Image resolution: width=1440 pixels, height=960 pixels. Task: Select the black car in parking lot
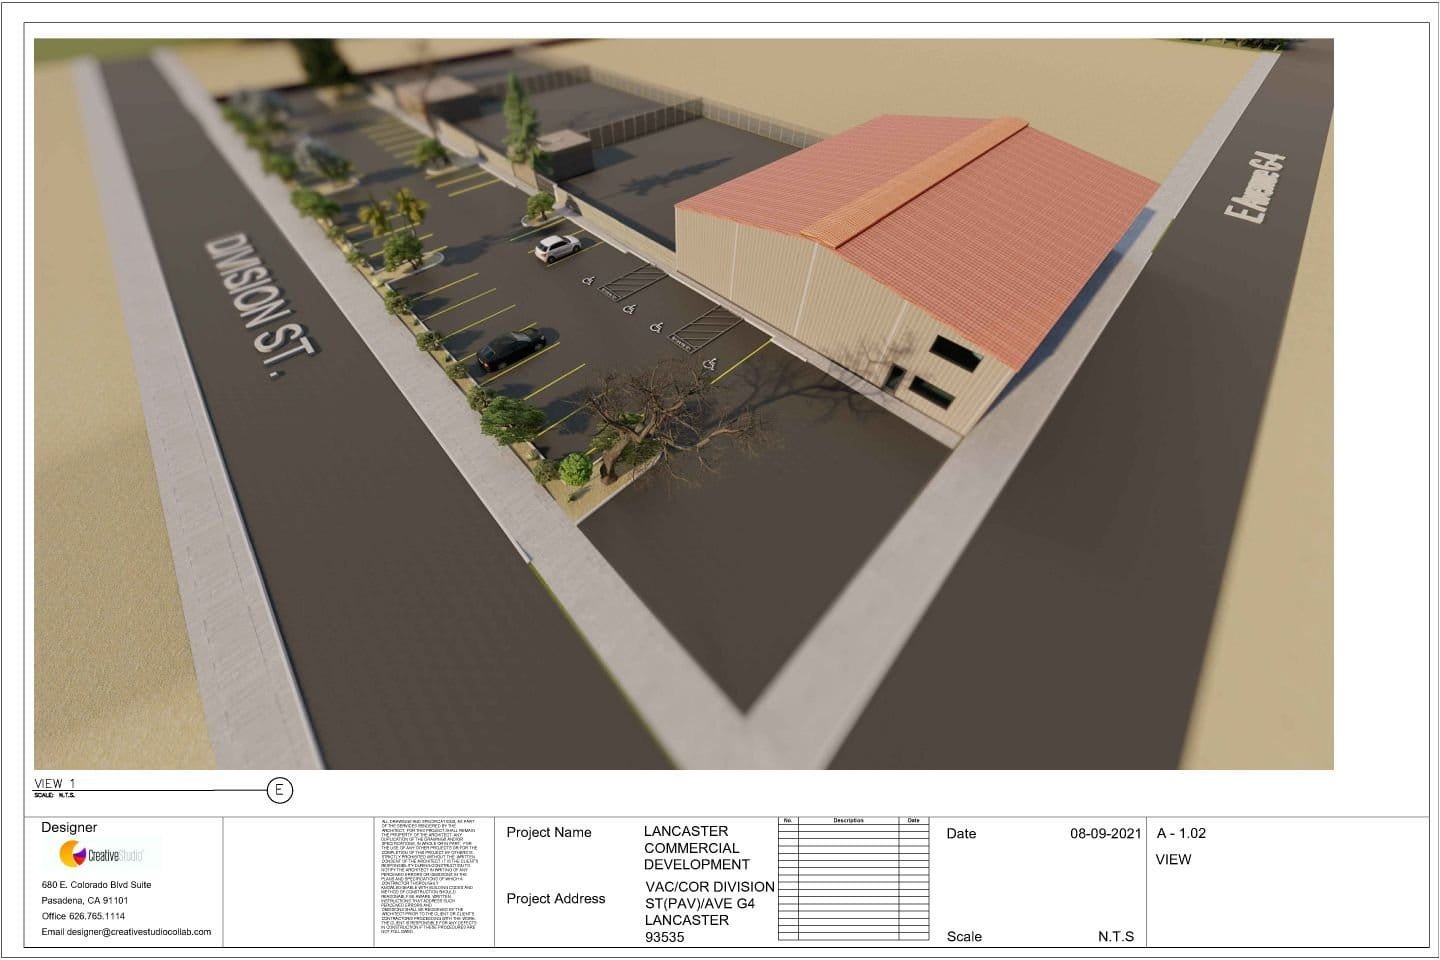(510, 350)
